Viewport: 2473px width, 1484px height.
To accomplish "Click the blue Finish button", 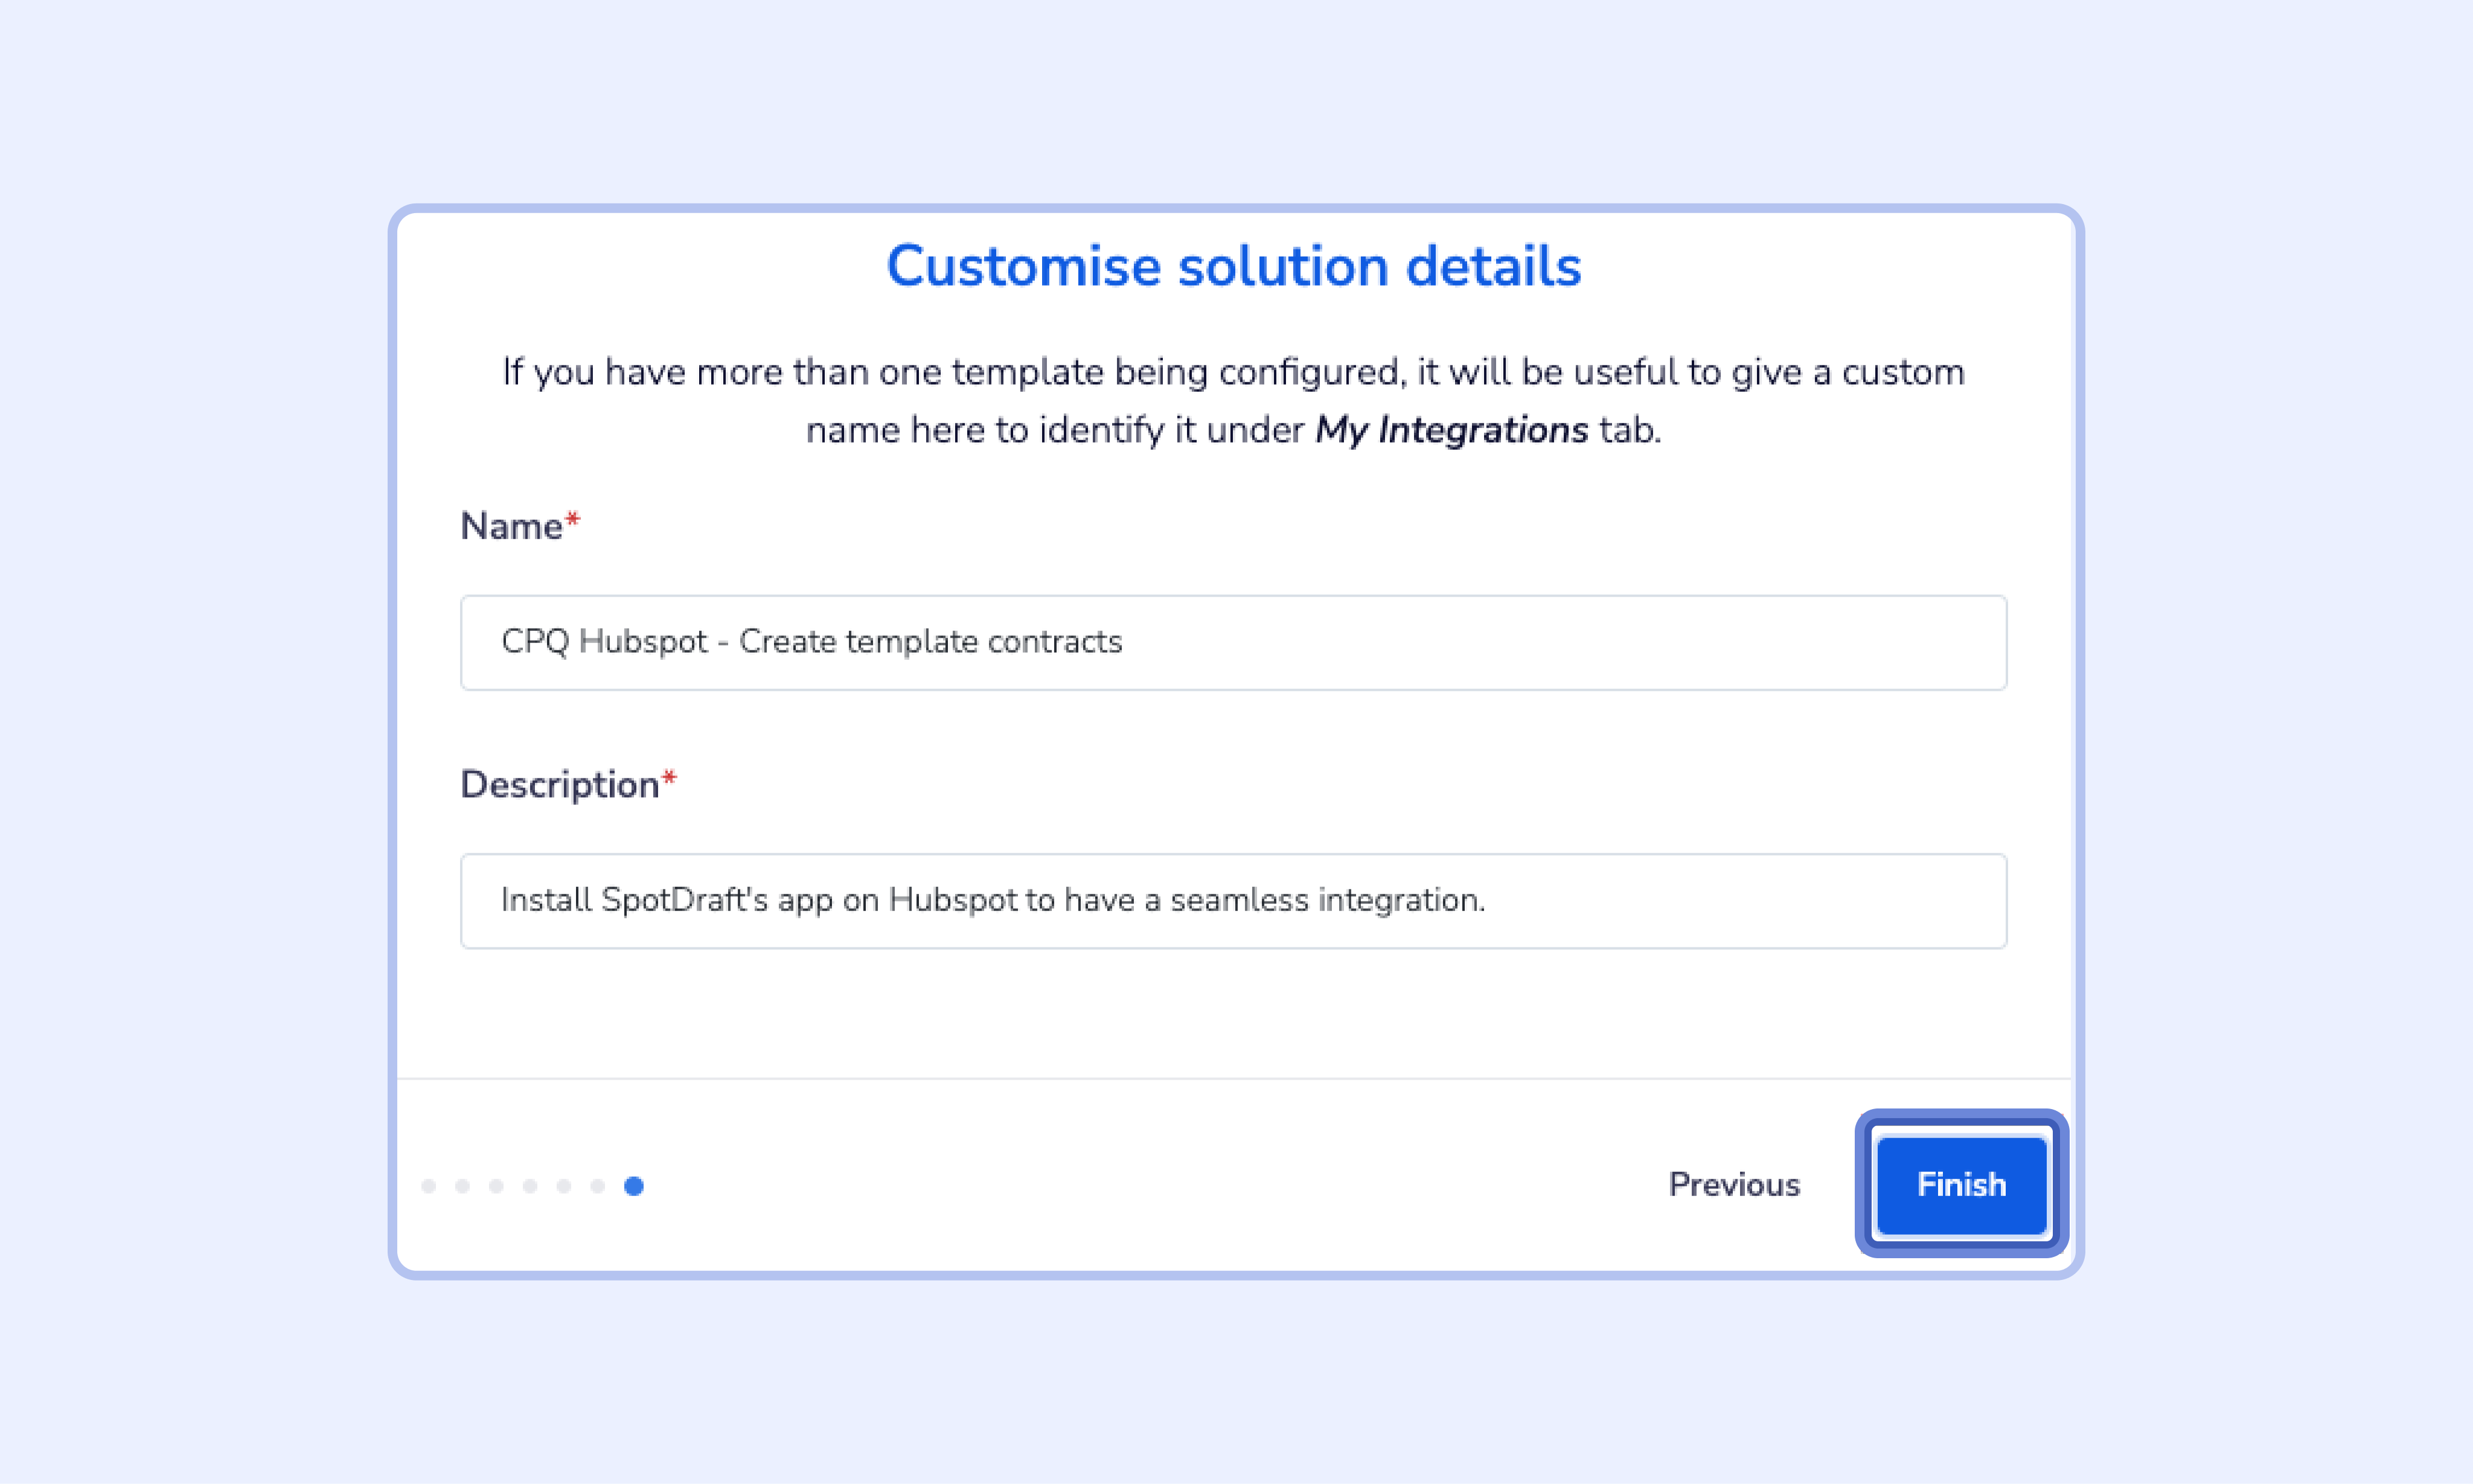I will [x=1960, y=1184].
